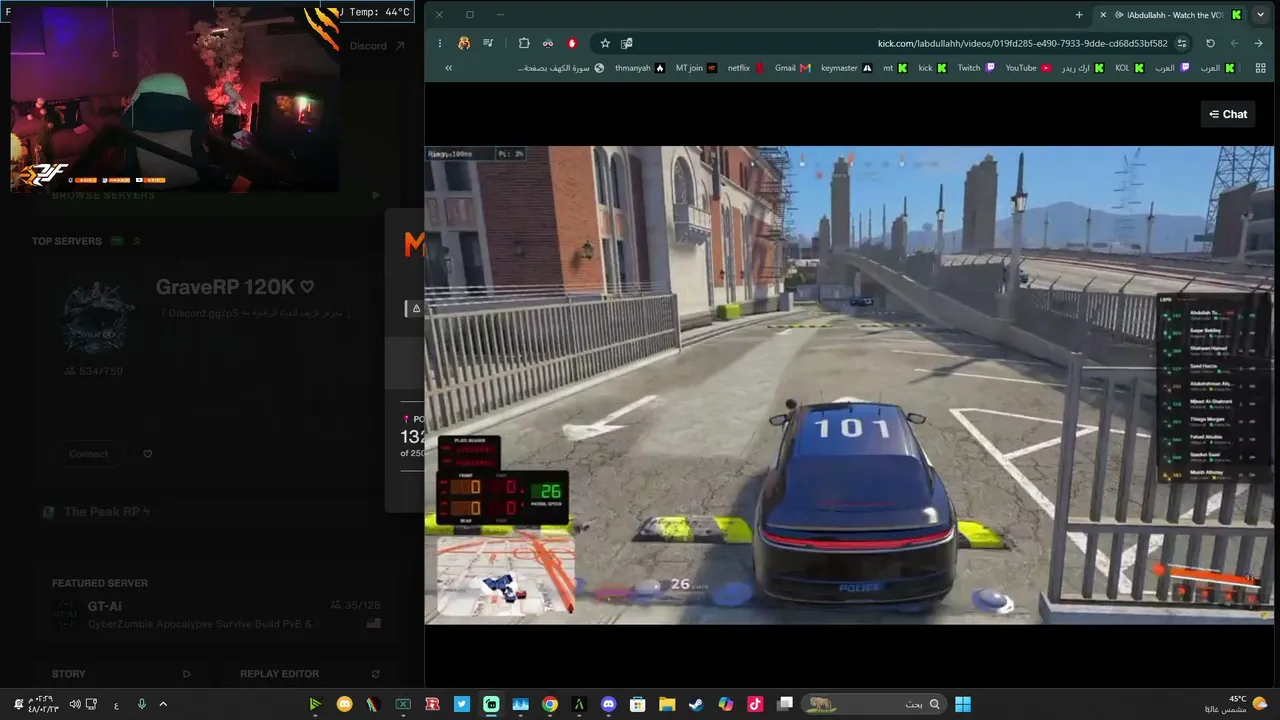Viewport: 1280px width, 720px height.
Task: Bookmark this page with the star icon
Action: click(605, 43)
